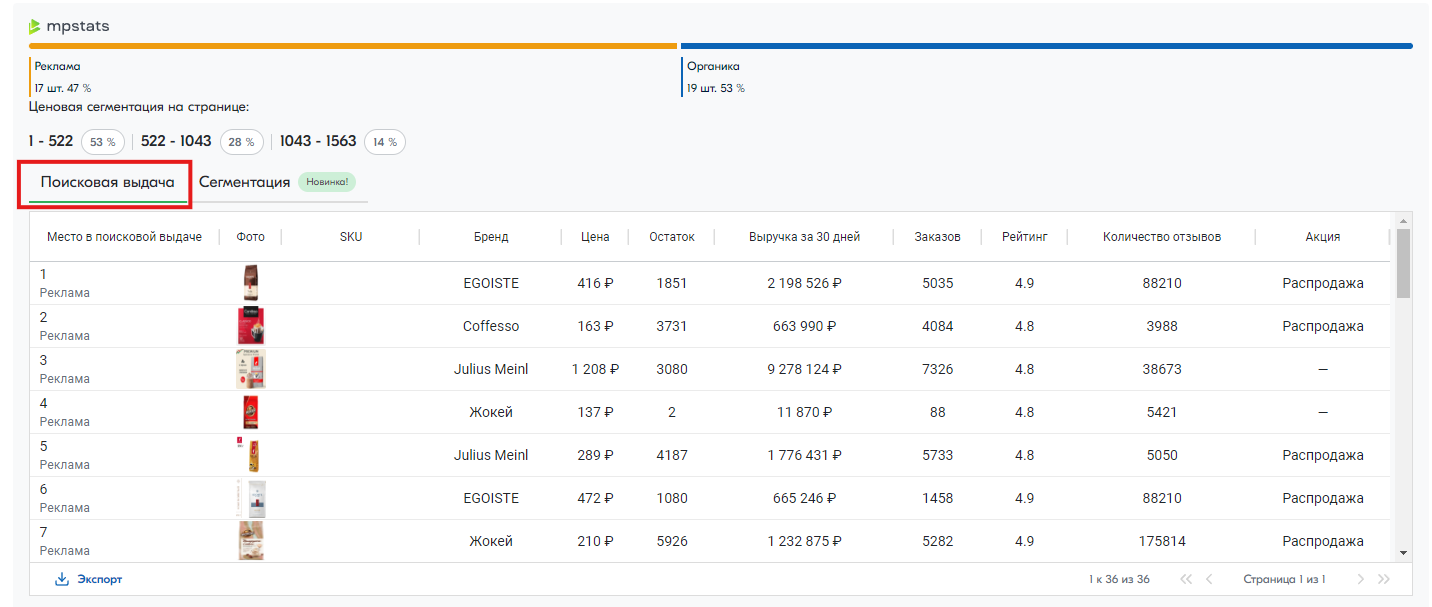Sort by Остаток column header
Screen dimensions: 1432x607
(x=672, y=237)
